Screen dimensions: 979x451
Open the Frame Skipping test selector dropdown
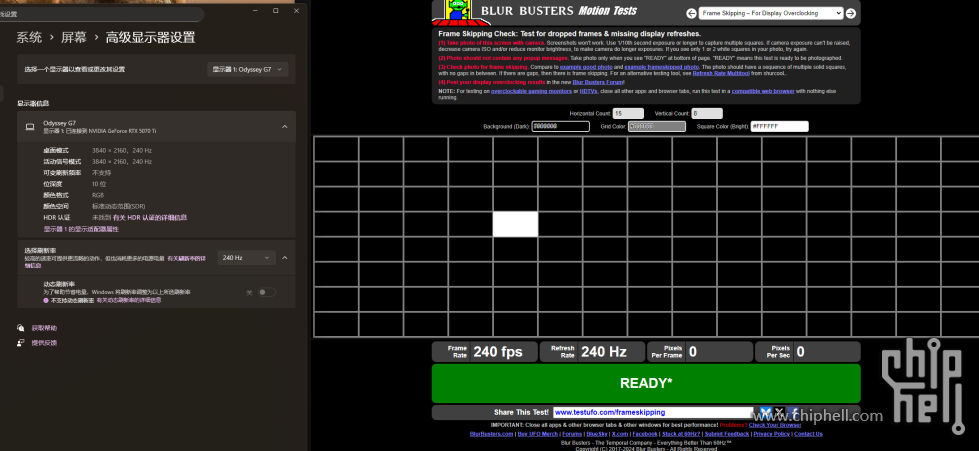tap(771, 13)
